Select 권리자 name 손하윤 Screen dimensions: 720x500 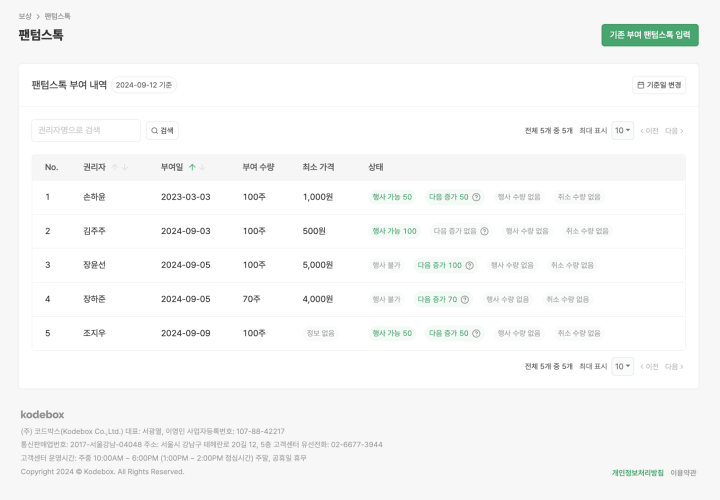pyautogui.click(x=94, y=197)
